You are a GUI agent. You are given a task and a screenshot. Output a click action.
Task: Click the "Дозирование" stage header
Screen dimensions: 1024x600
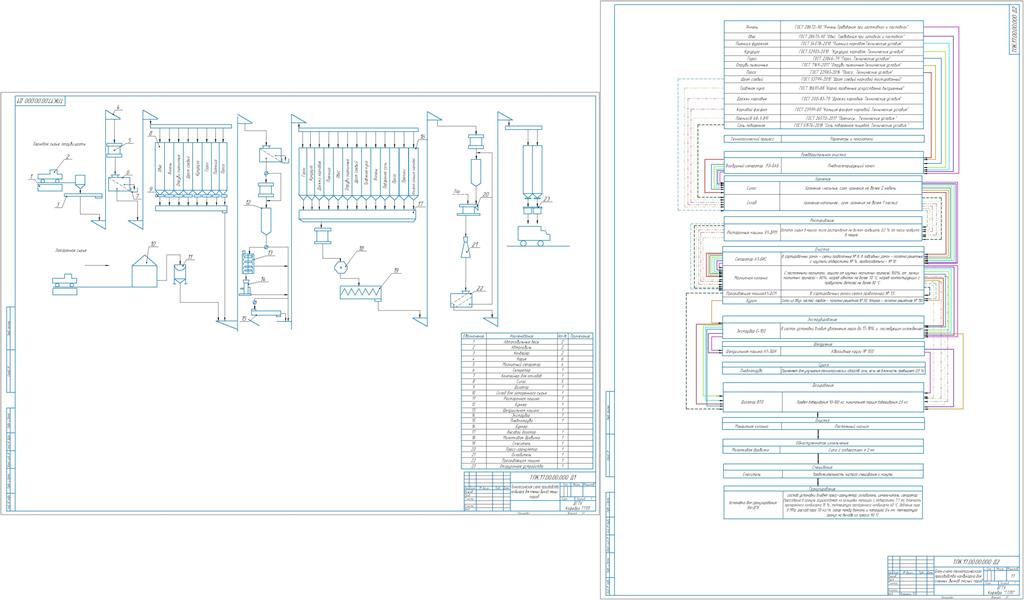pos(824,385)
